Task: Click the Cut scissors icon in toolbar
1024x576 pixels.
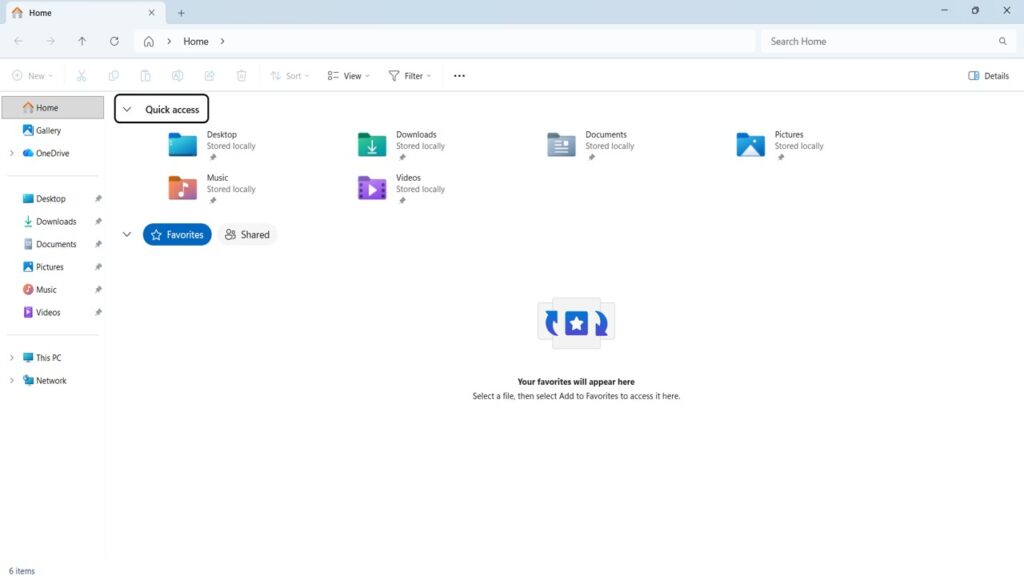Action: pos(82,76)
